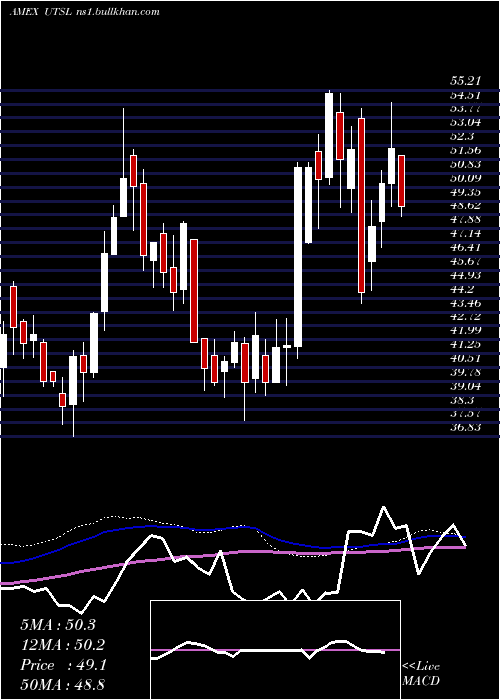Click the 40.51 price level label
The width and height of the screenshot is (500, 700).
pos(465,358)
